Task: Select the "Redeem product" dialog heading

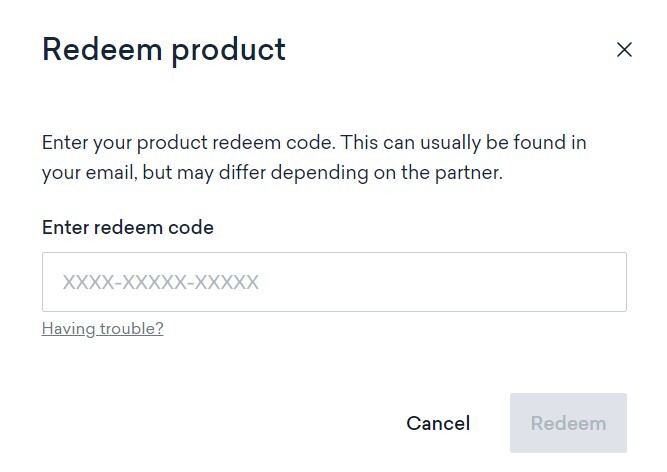Action: click(164, 49)
